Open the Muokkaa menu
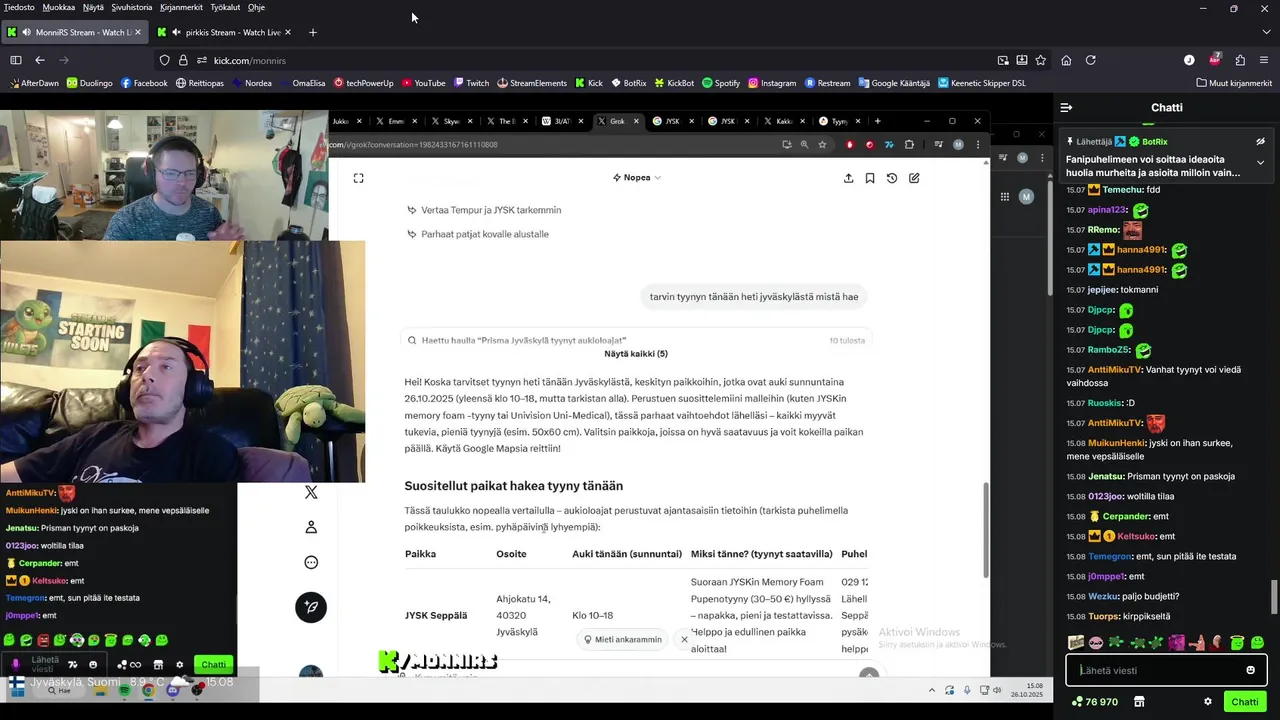1280x720 pixels. coord(58,7)
